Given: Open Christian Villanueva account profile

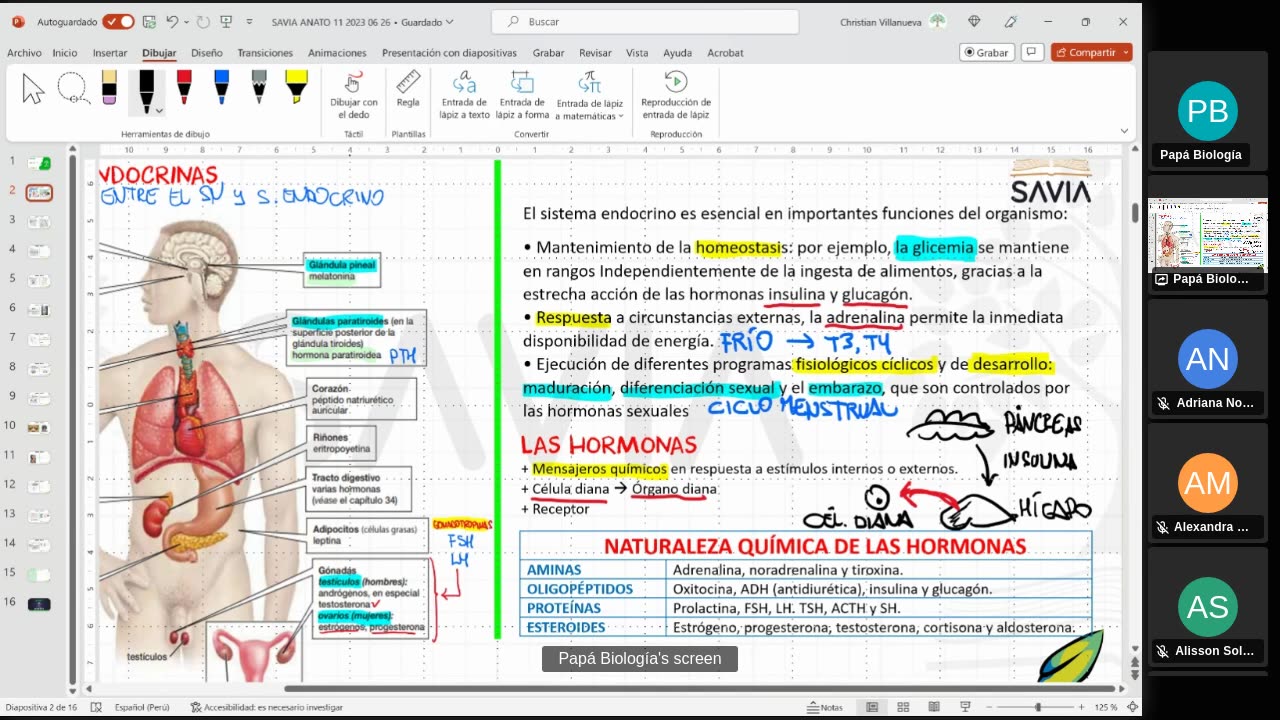Looking at the screenshot, I should tap(892, 21).
